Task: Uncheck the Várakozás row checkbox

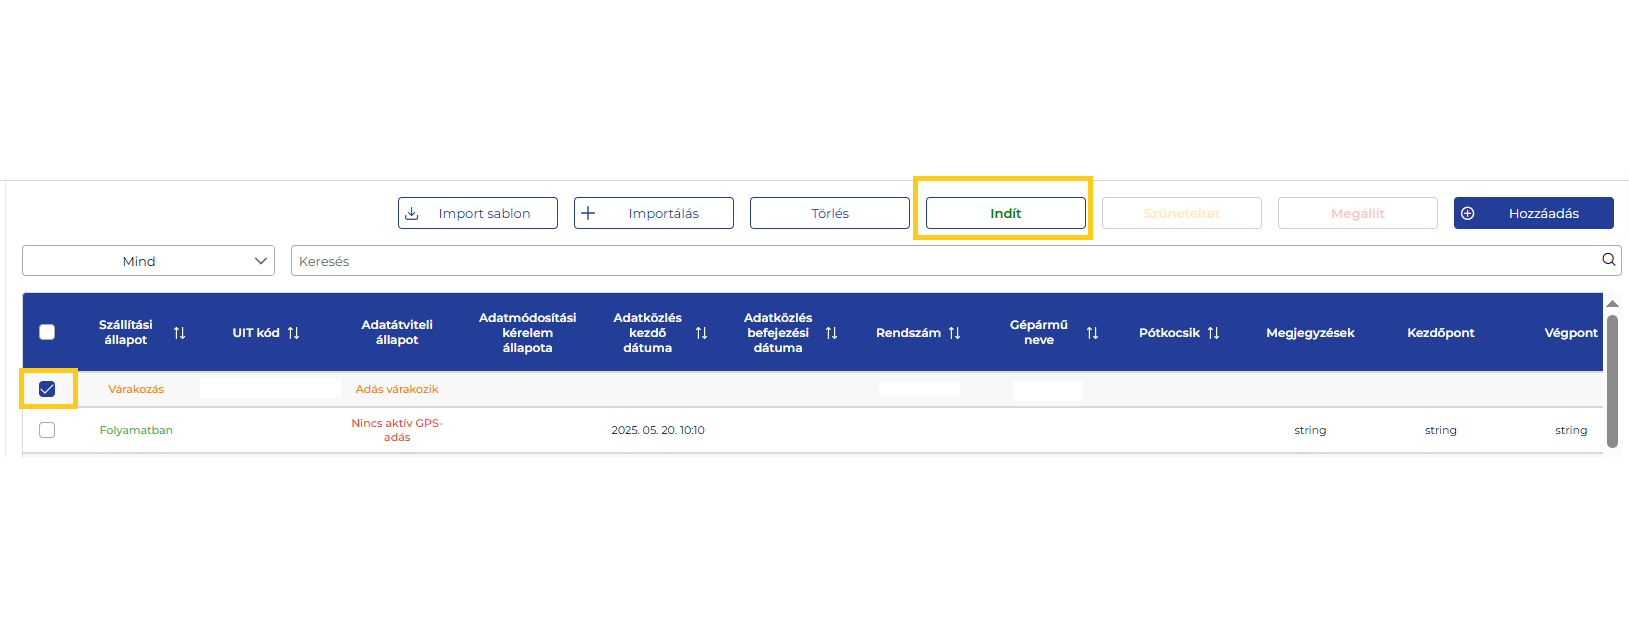Action: coord(47,389)
